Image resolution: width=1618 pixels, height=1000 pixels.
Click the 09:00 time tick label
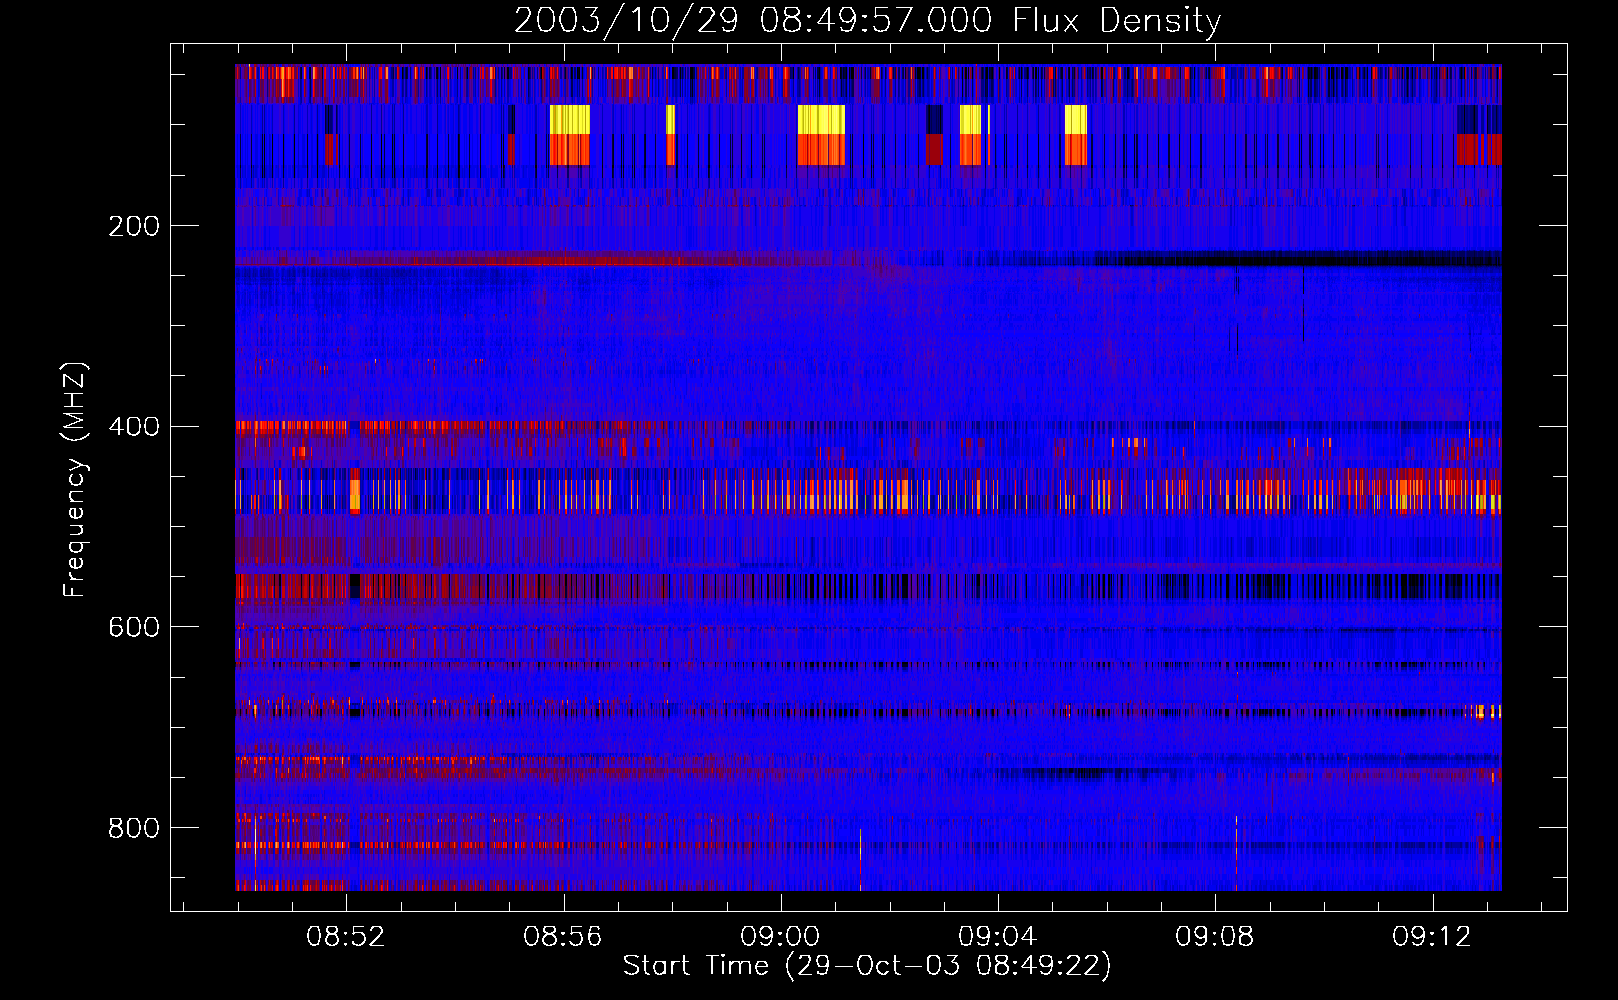coord(780,936)
